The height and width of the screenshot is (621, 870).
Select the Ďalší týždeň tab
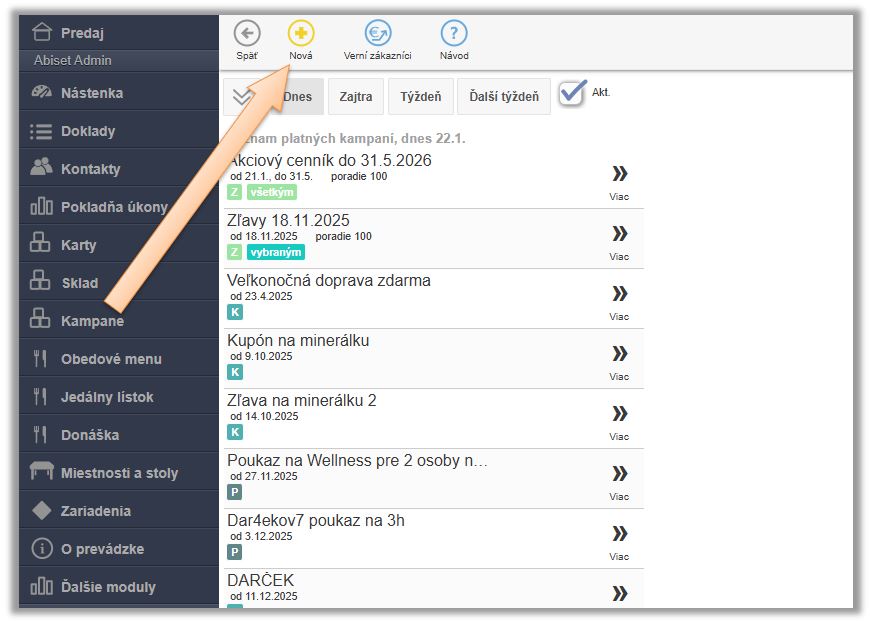[x=504, y=97]
